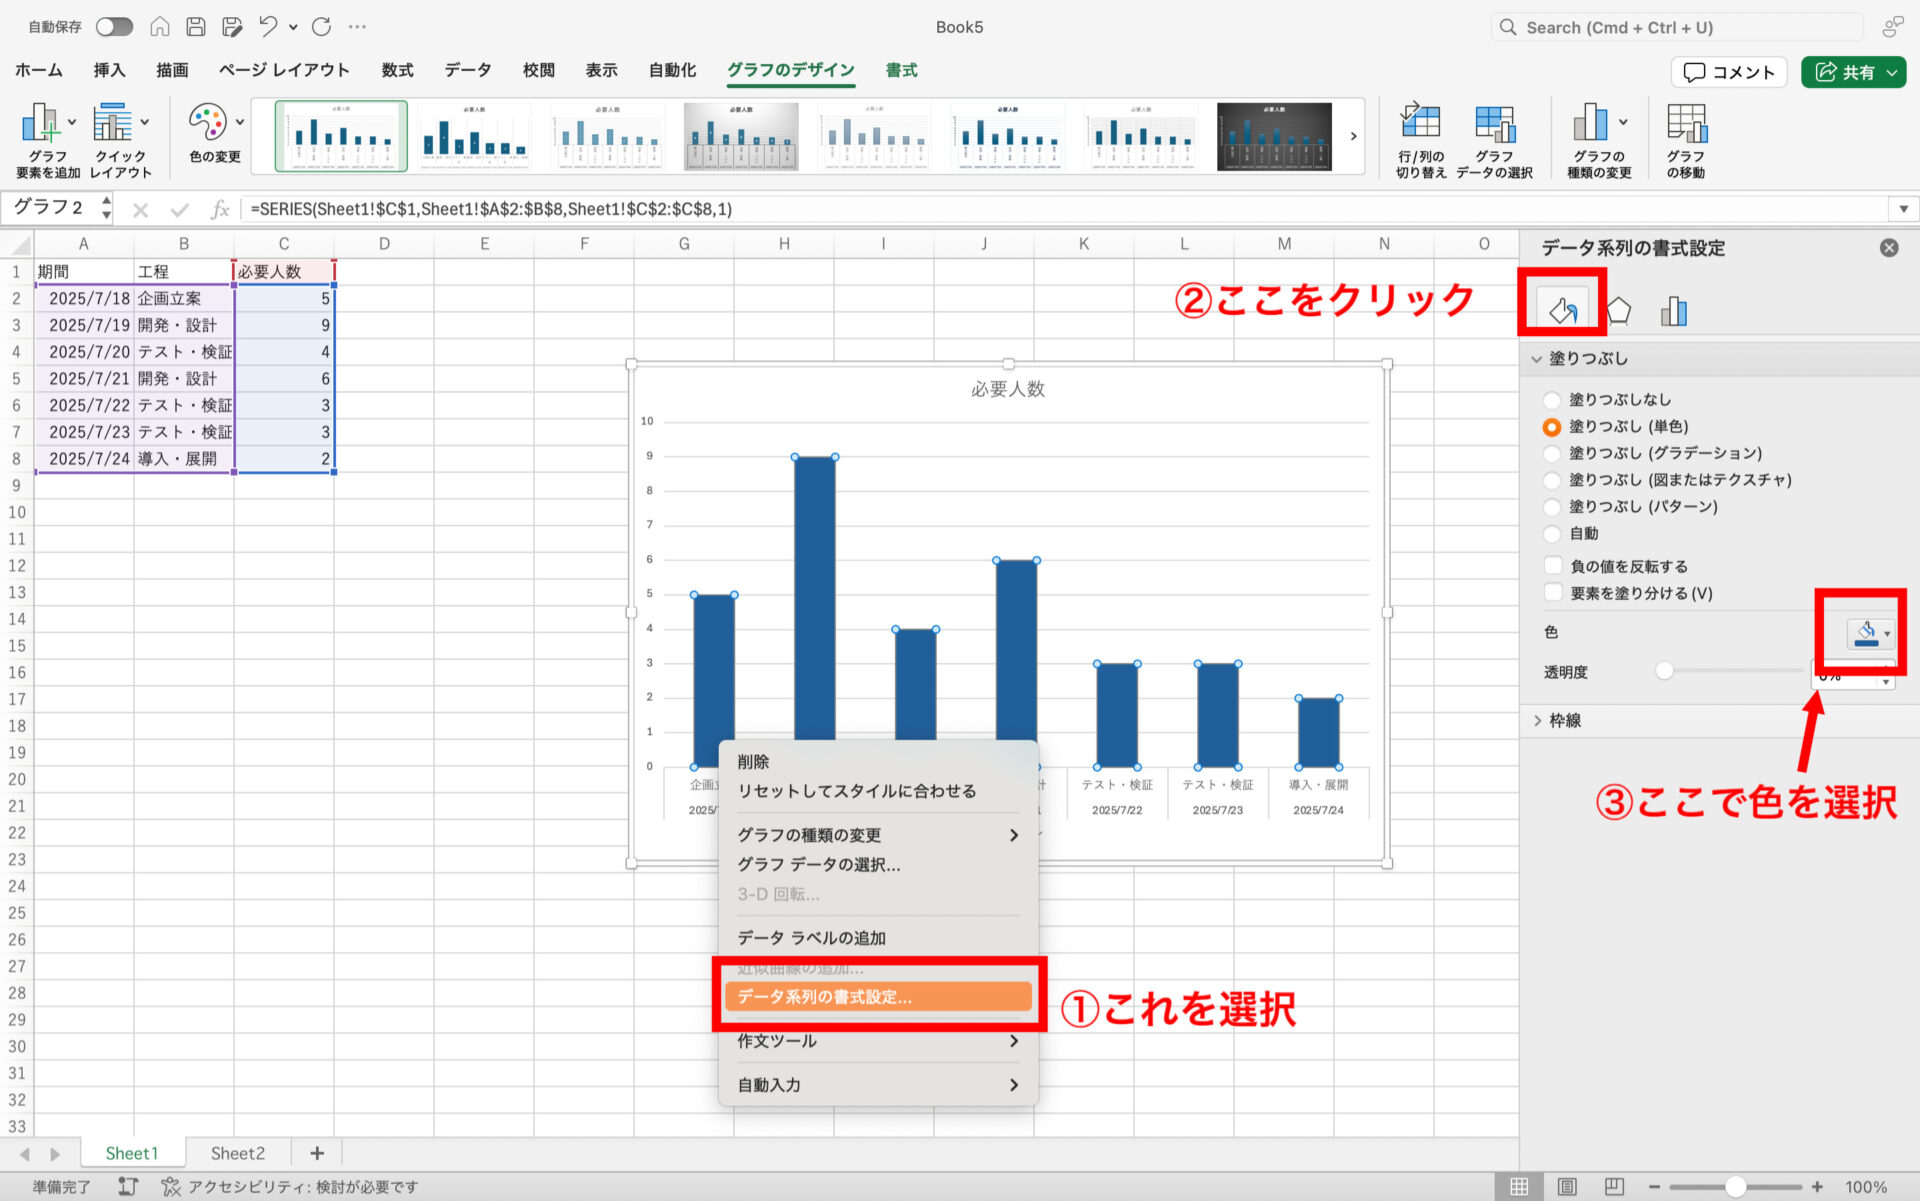Click the Share (共有) button
1920x1201 pixels.
tap(1844, 72)
